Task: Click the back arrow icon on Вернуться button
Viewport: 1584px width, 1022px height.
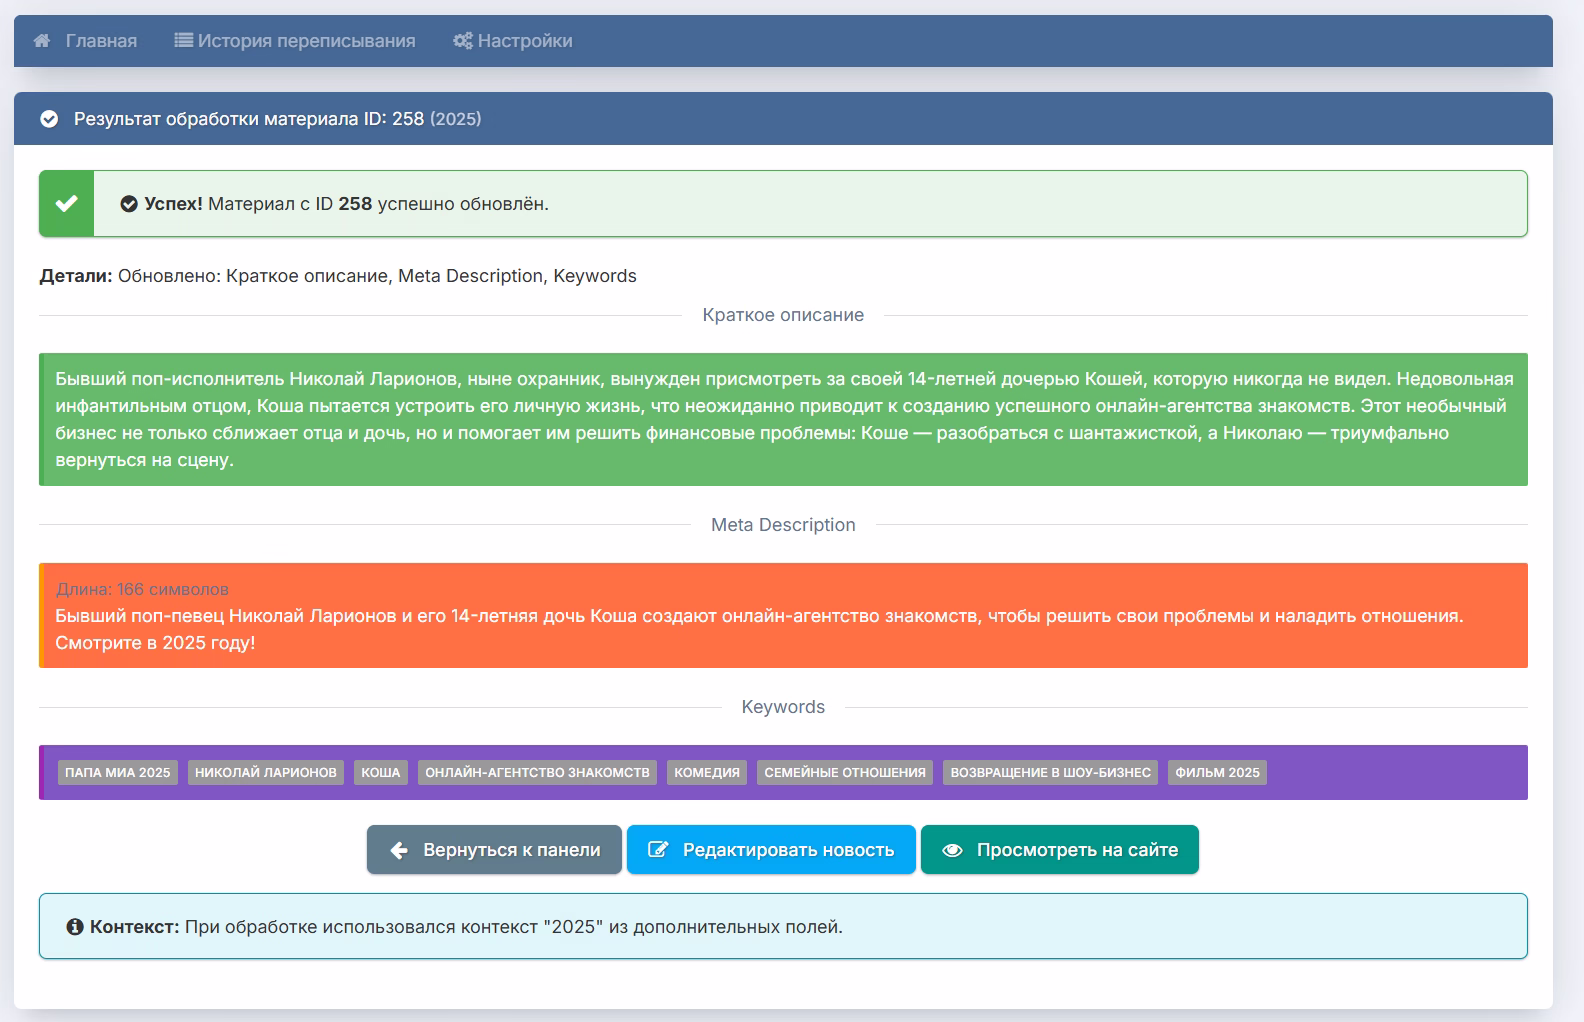Action: (x=399, y=850)
